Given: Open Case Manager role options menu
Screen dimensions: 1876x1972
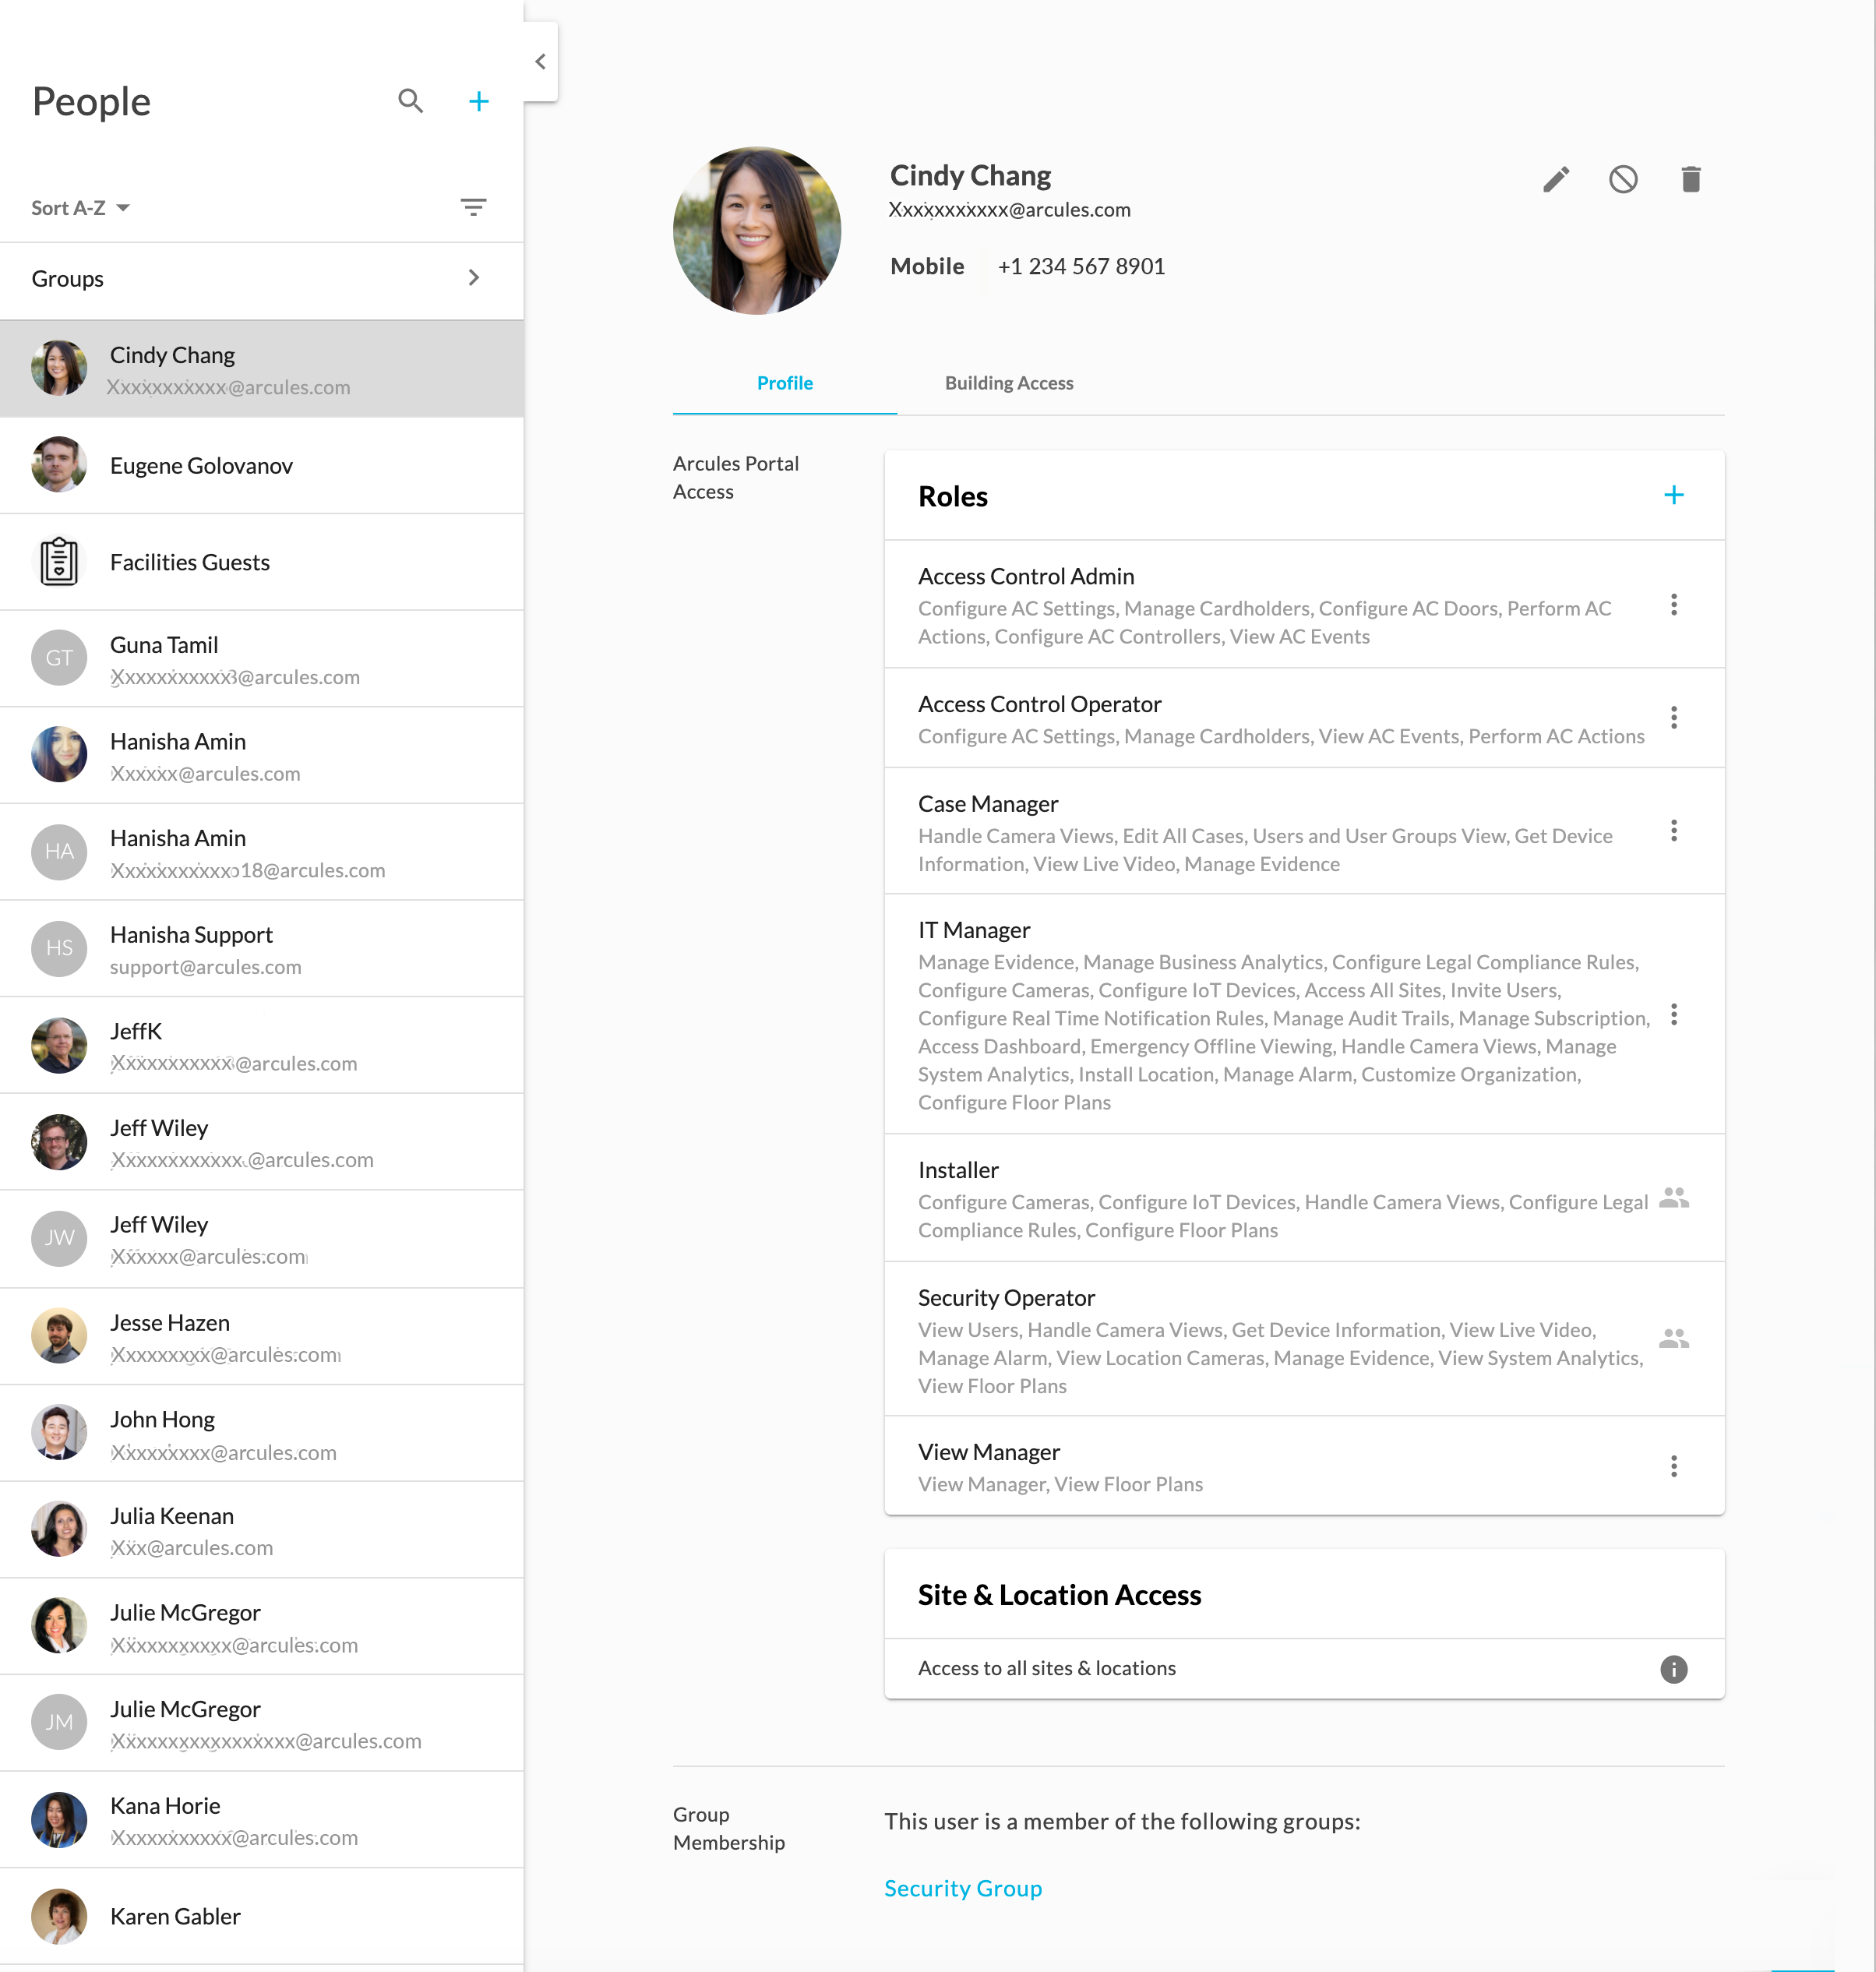Looking at the screenshot, I should pos(1673,831).
